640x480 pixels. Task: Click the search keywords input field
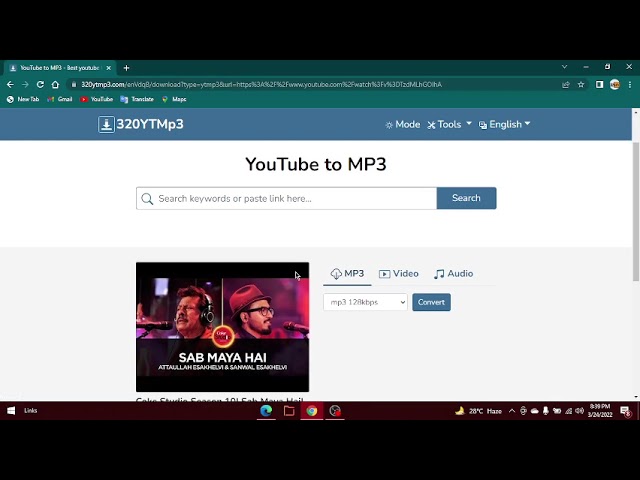click(x=287, y=198)
